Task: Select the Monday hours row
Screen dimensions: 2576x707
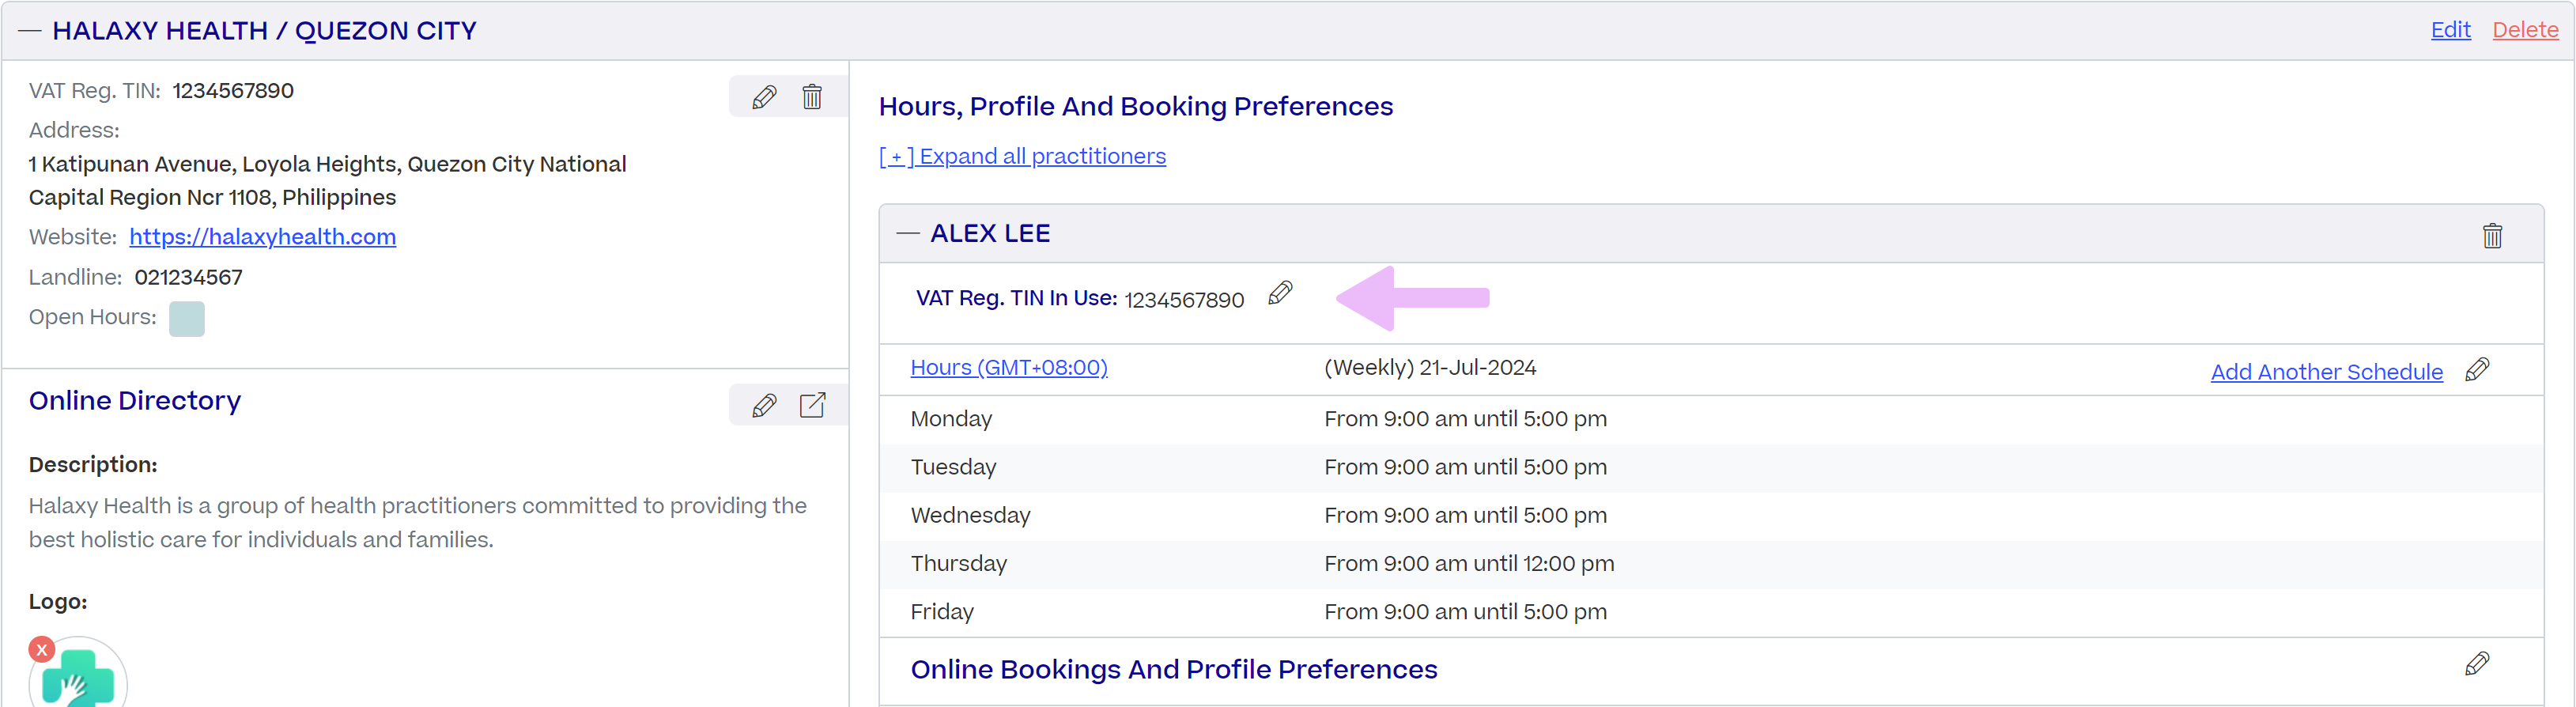Action: 1711,419
